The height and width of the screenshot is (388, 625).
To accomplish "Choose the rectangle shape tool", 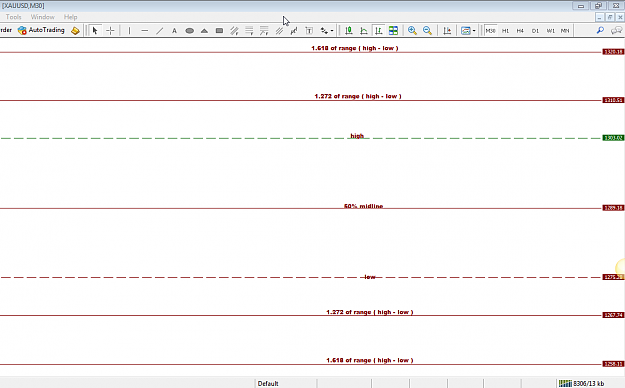I will (219, 31).
